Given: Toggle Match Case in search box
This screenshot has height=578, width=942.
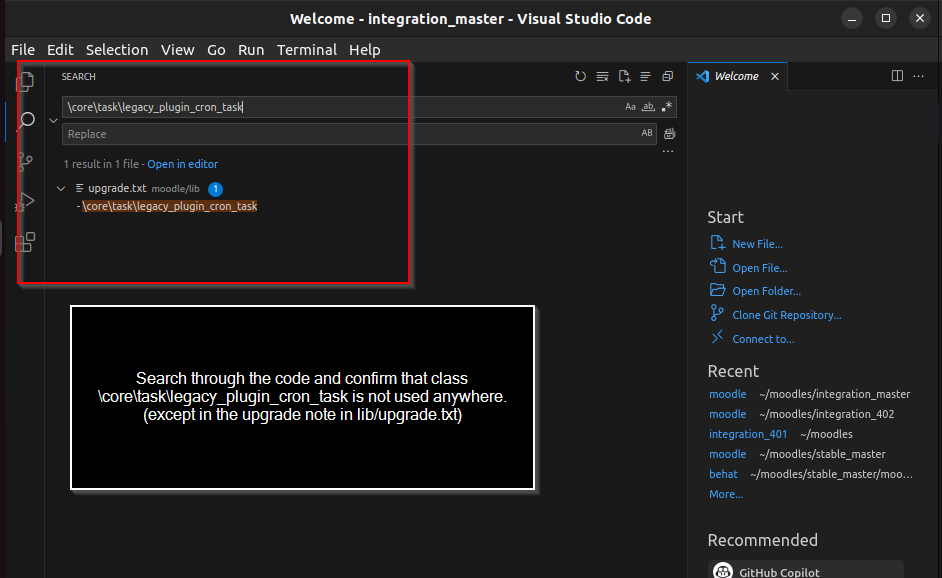Looking at the screenshot, I should [630, 106].
